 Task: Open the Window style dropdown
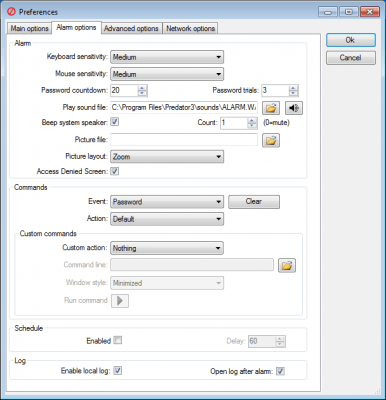click(x=167, y=283)
